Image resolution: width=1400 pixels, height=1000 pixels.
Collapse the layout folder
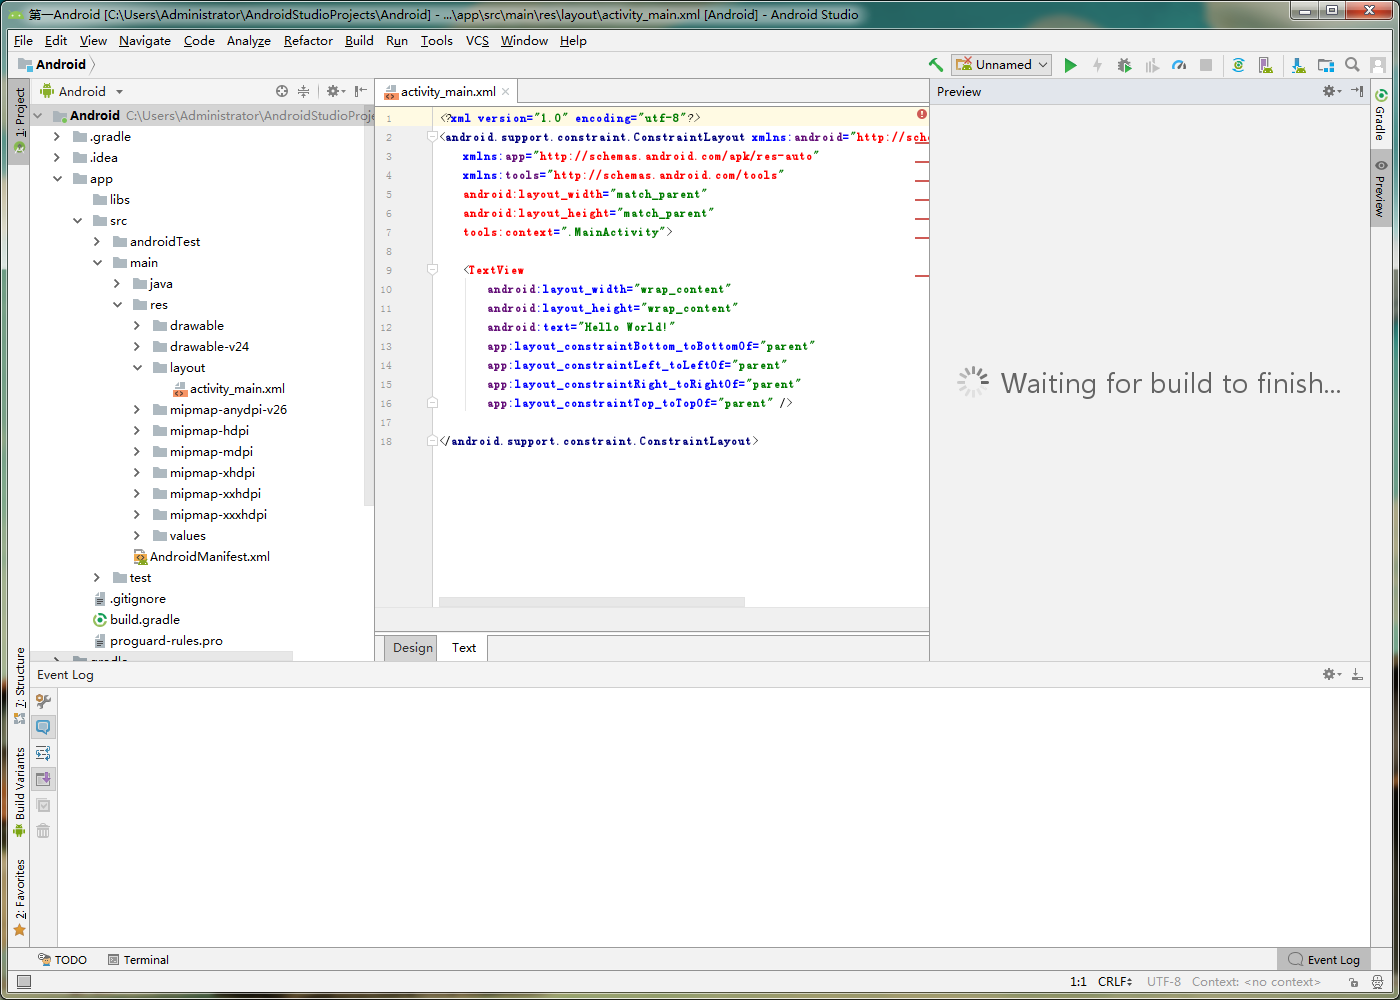click(x=137, y=368)
